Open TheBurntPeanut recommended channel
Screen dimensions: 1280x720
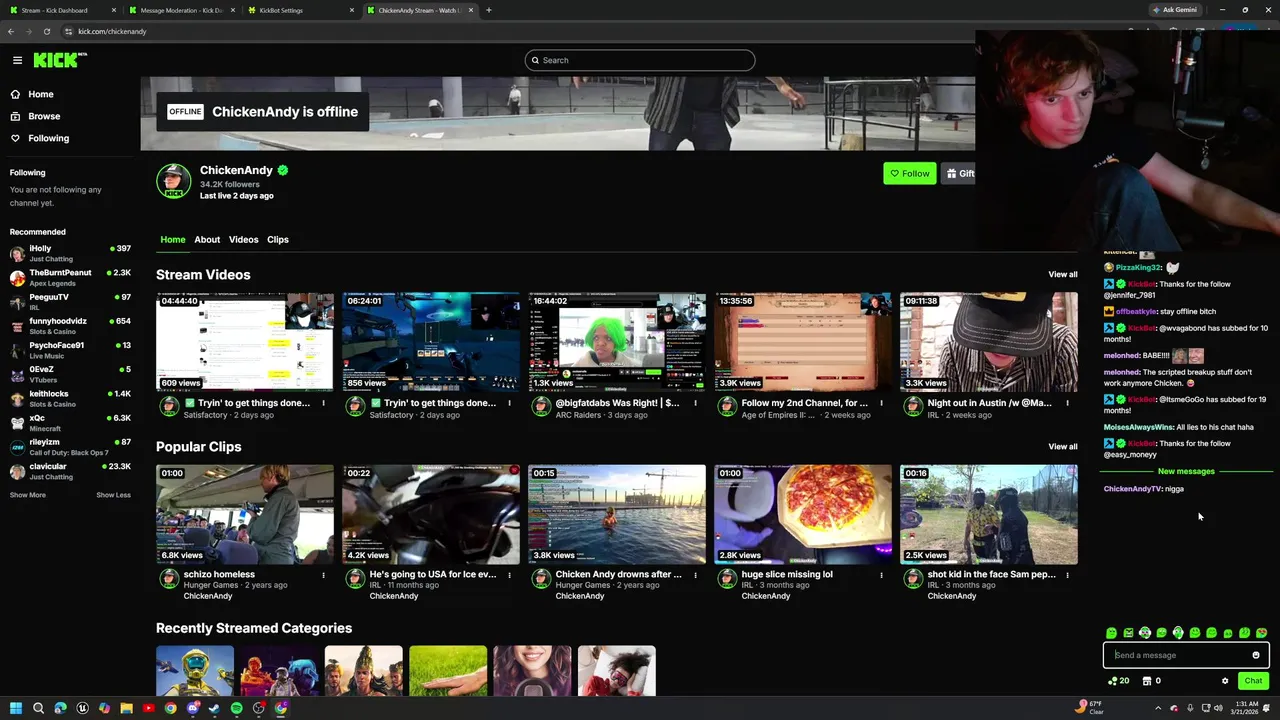pyautogui.click(x=70, y=277)
